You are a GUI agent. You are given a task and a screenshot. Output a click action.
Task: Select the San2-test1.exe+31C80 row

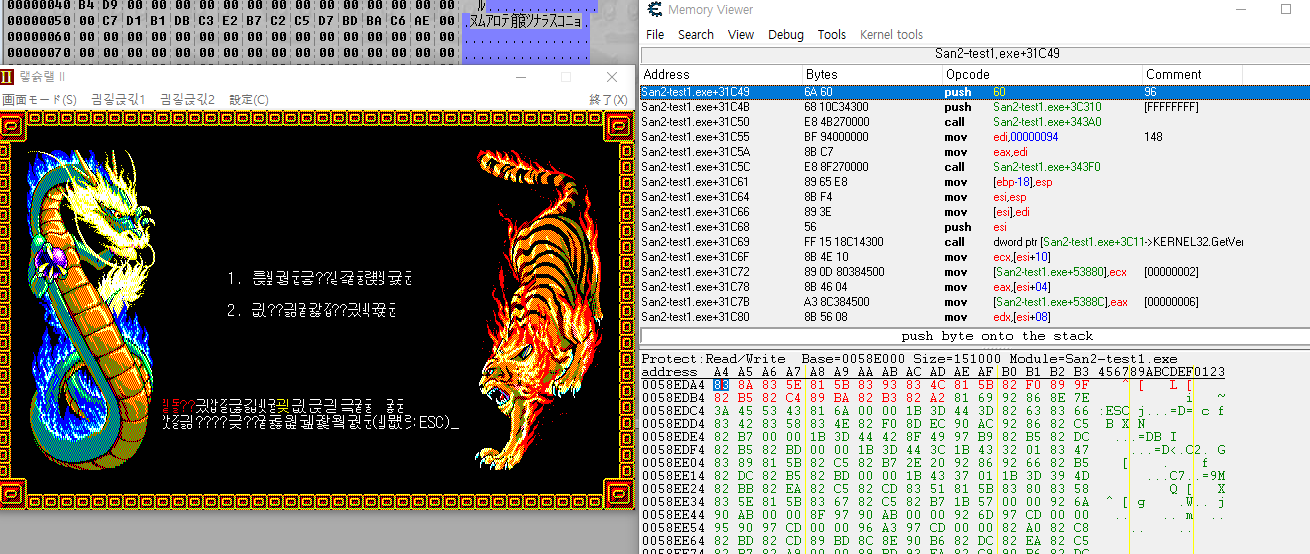975,316
